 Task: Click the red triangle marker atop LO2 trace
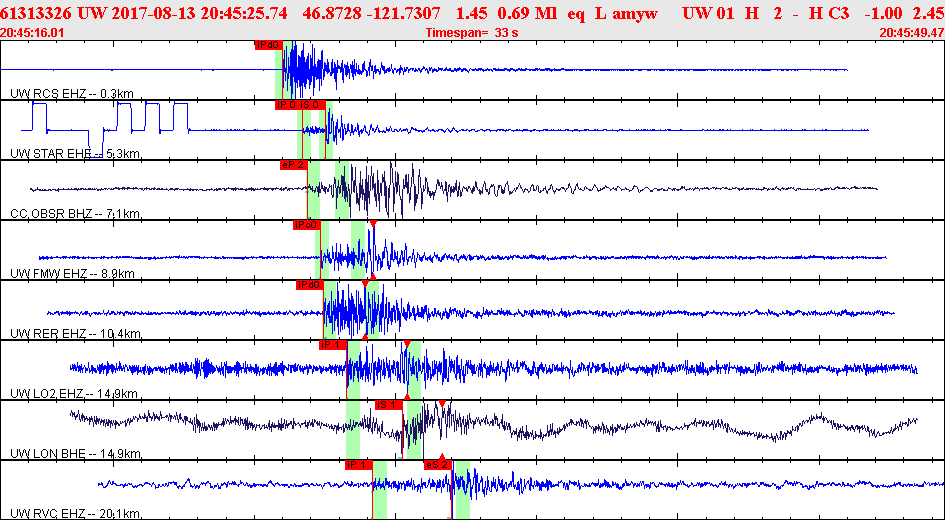tap(406, 344)
